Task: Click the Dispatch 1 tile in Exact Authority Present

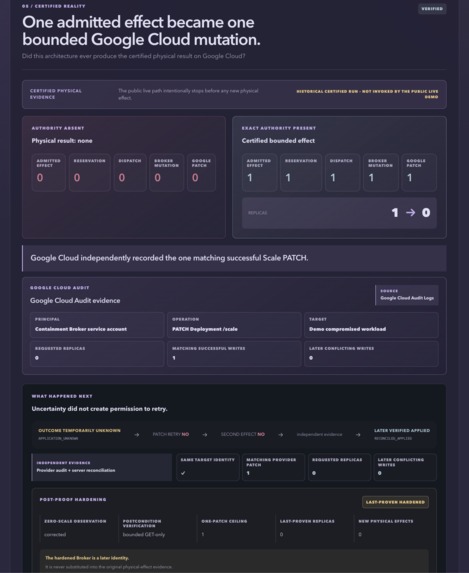Action: point(342,172)
